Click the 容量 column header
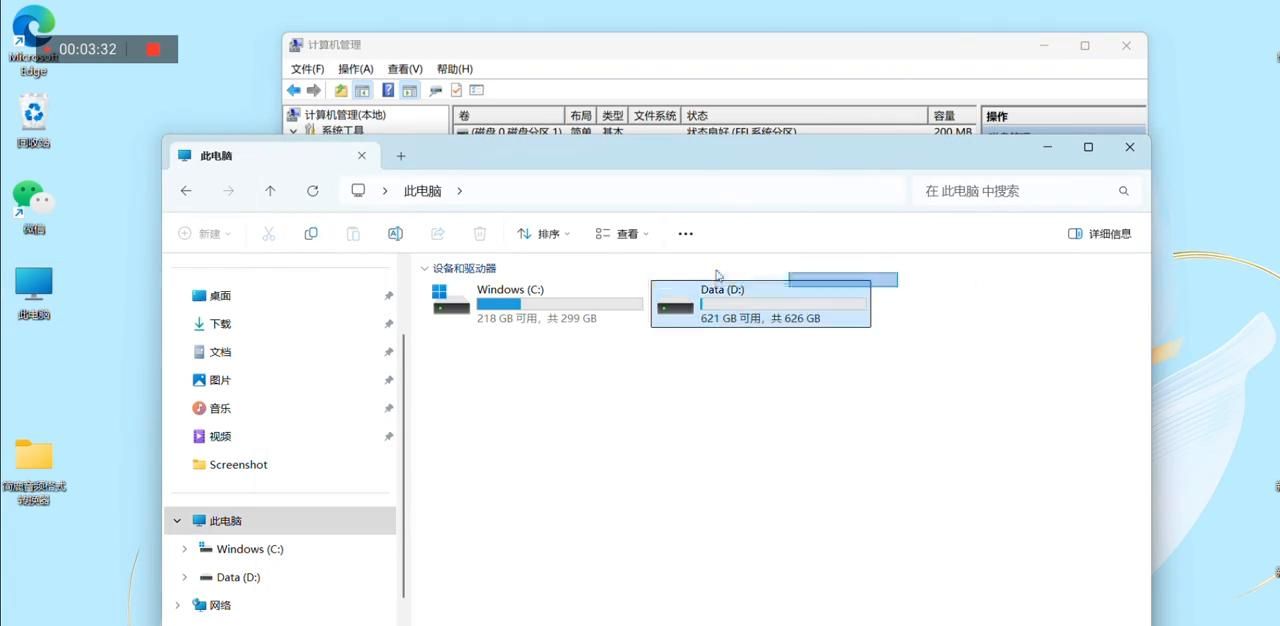Screen dimensions: 1280x626 (x=952, y=116)
